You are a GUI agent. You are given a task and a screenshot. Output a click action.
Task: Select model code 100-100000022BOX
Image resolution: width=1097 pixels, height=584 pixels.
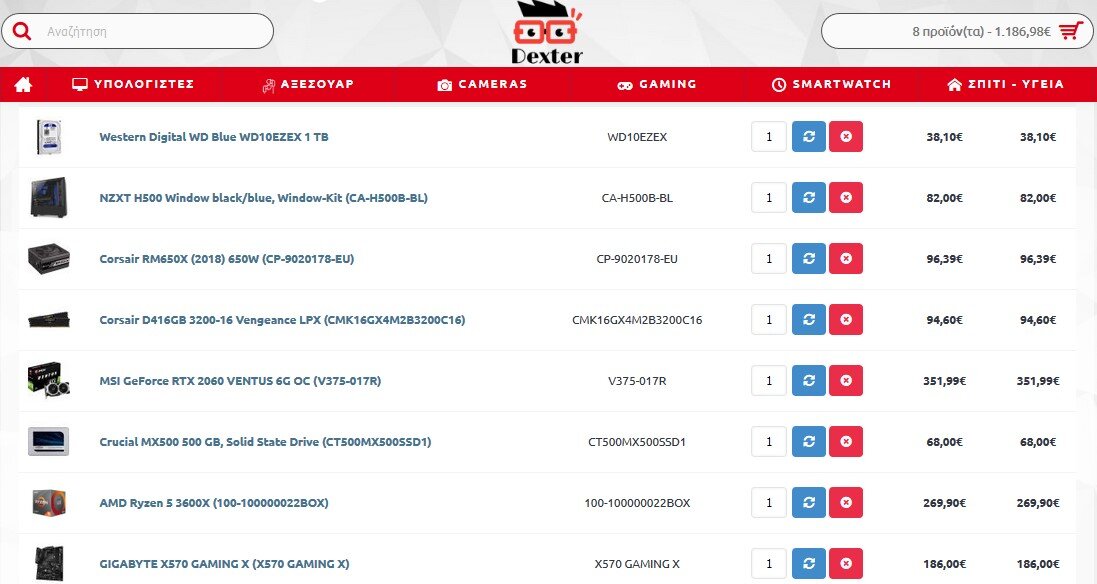tap(637, 503)
